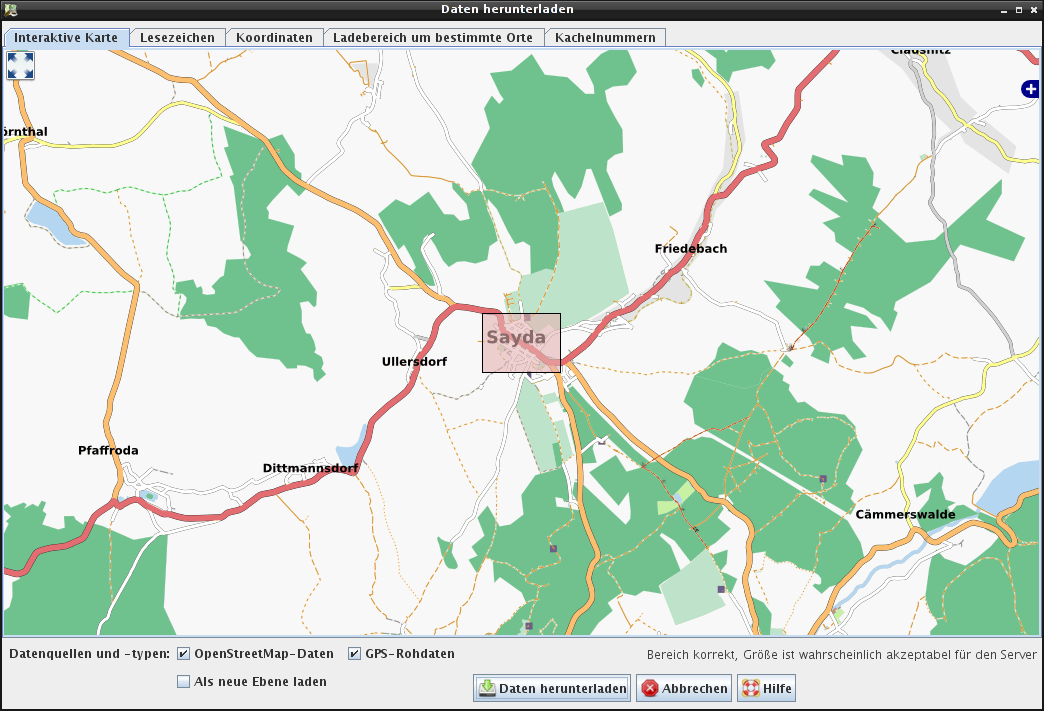
Task: Close the download dialog window
Action: tap(1032, 9)
